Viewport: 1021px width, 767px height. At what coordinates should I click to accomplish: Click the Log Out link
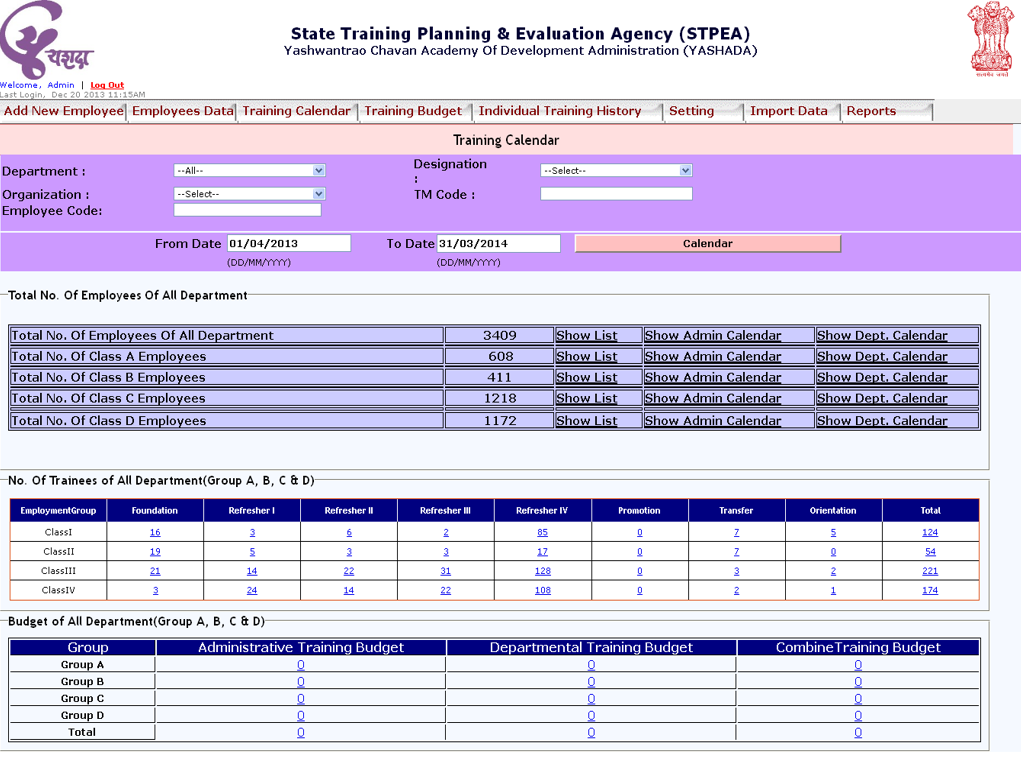coord(107,85)
